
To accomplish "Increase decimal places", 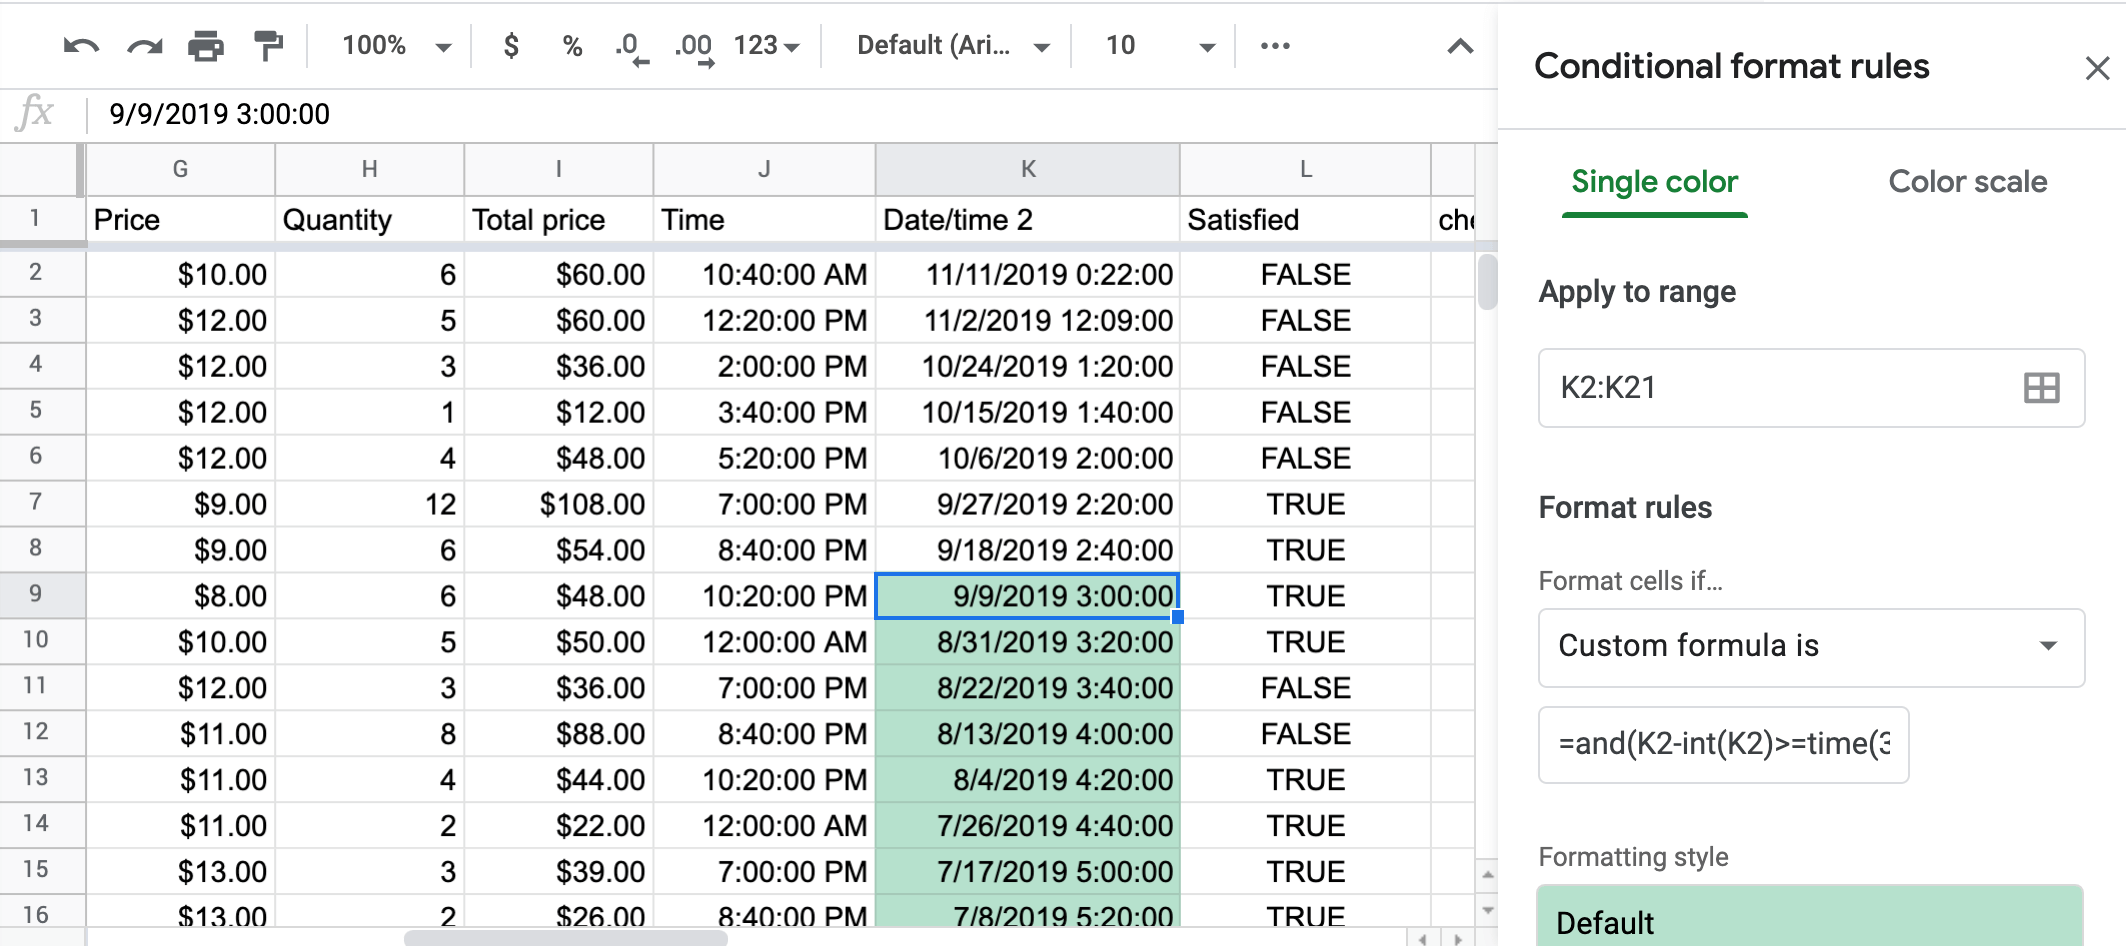I will pyautogui.click(x=692, y=45).
